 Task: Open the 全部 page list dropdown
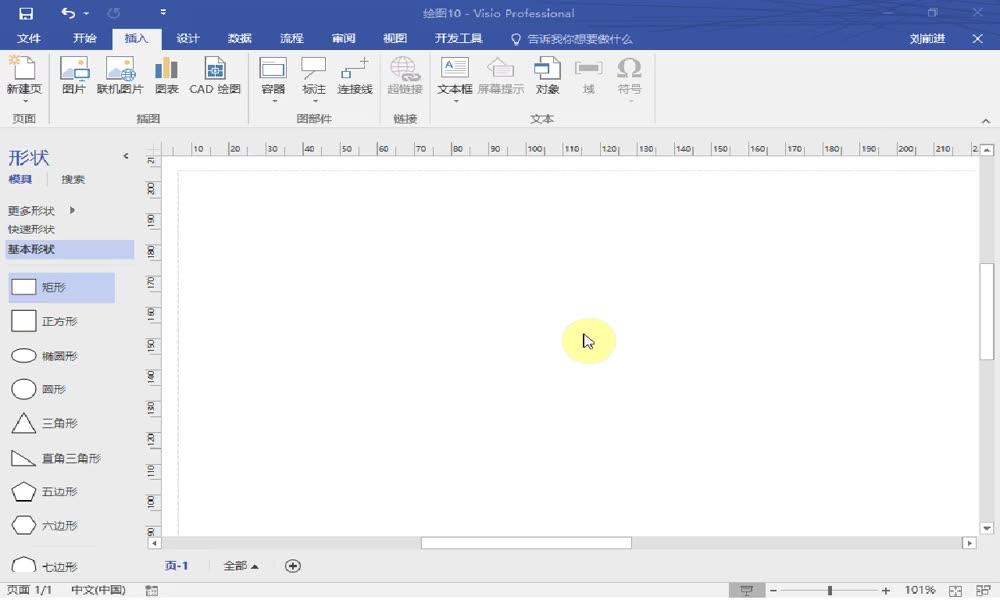tap(240, 566)
